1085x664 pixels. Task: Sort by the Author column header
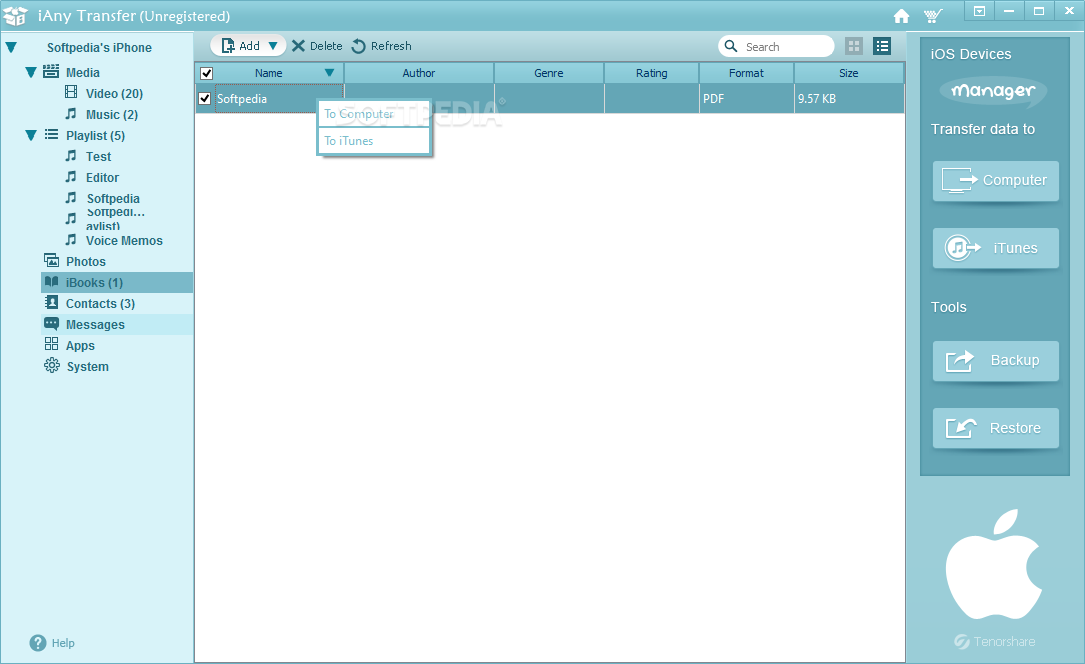coord(419,73)
